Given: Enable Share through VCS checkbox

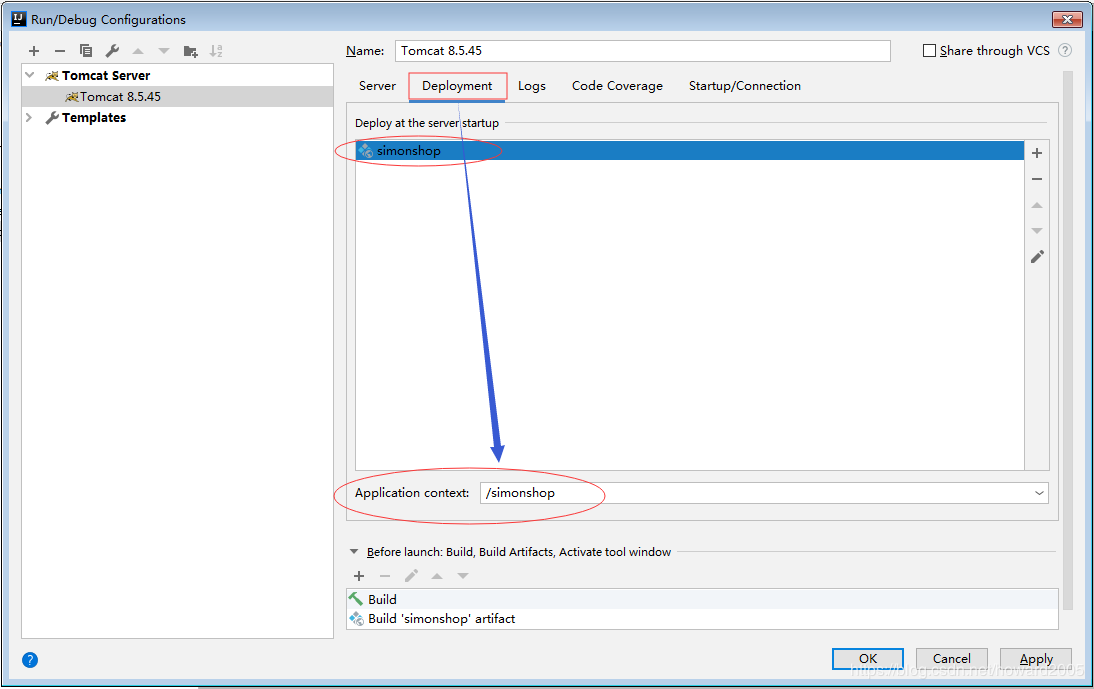Looking at the screenshot, I should point(929,51).
